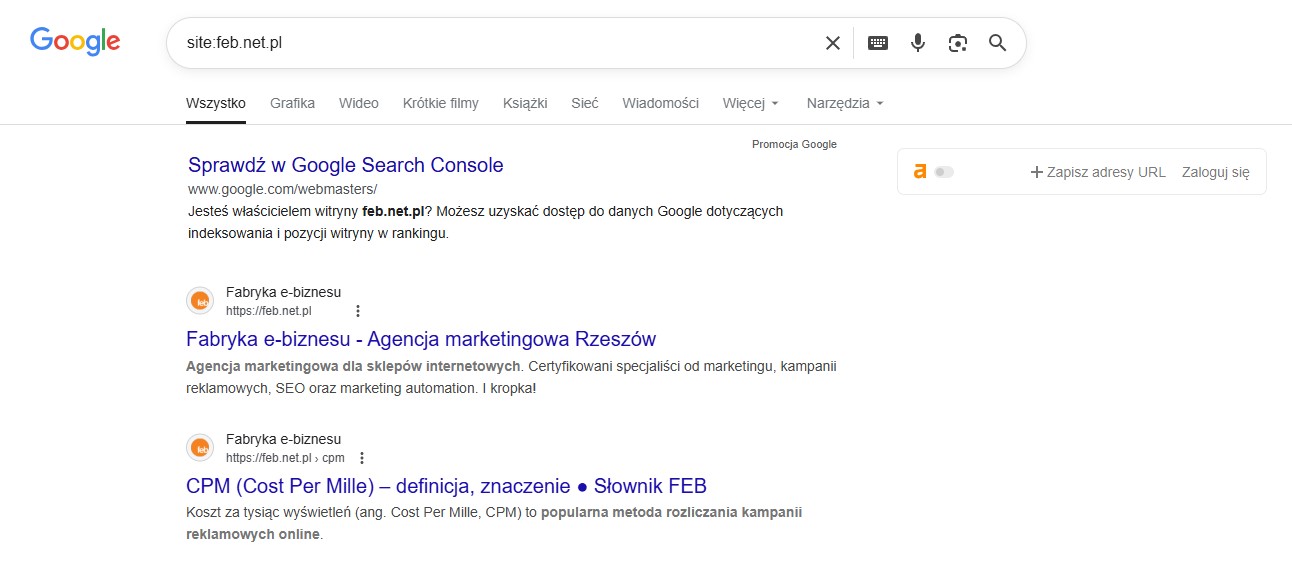The height and width of the screenshot is (562, 1292).
Task: Expand the Więcej dropdown
Action: point(750,103)
